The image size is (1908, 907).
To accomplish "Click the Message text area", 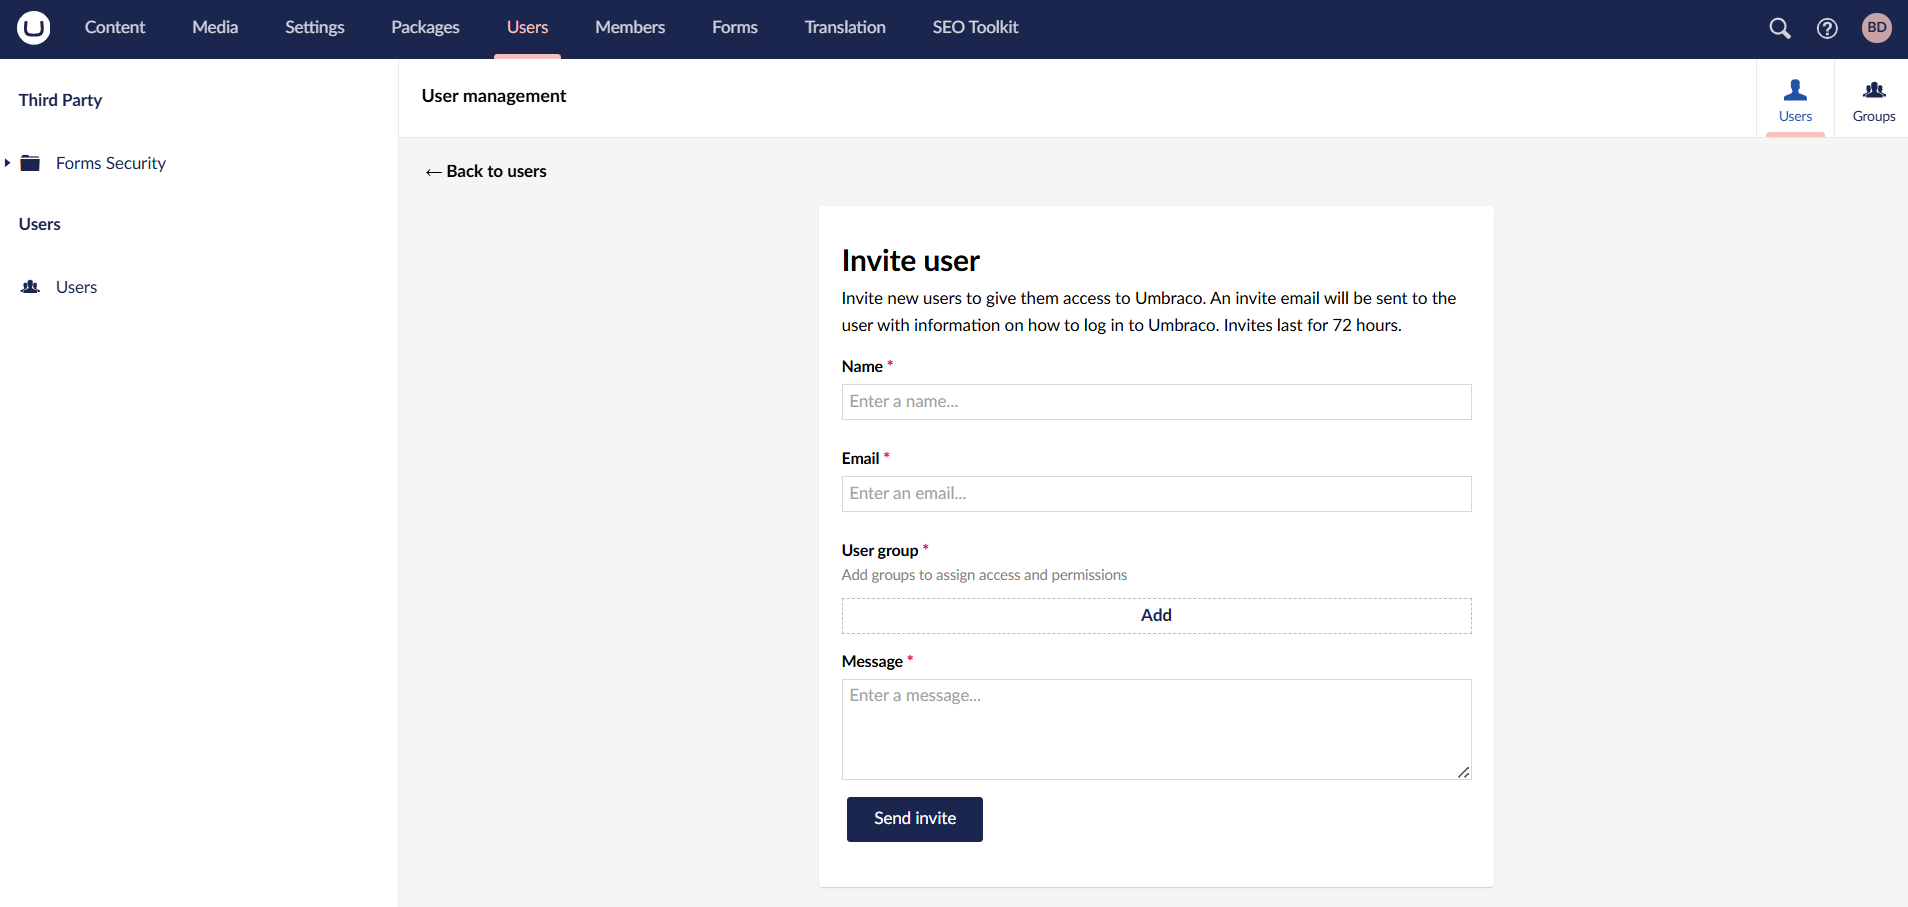I will [x=1156, y=729].
